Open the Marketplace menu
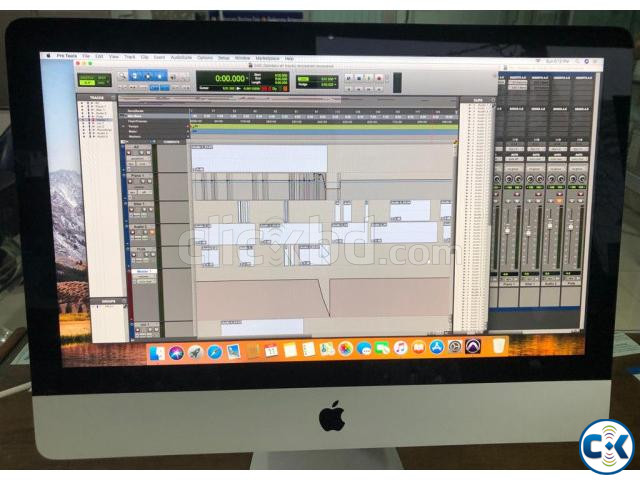This screenshot has width=640, height=480. [267, 58]
